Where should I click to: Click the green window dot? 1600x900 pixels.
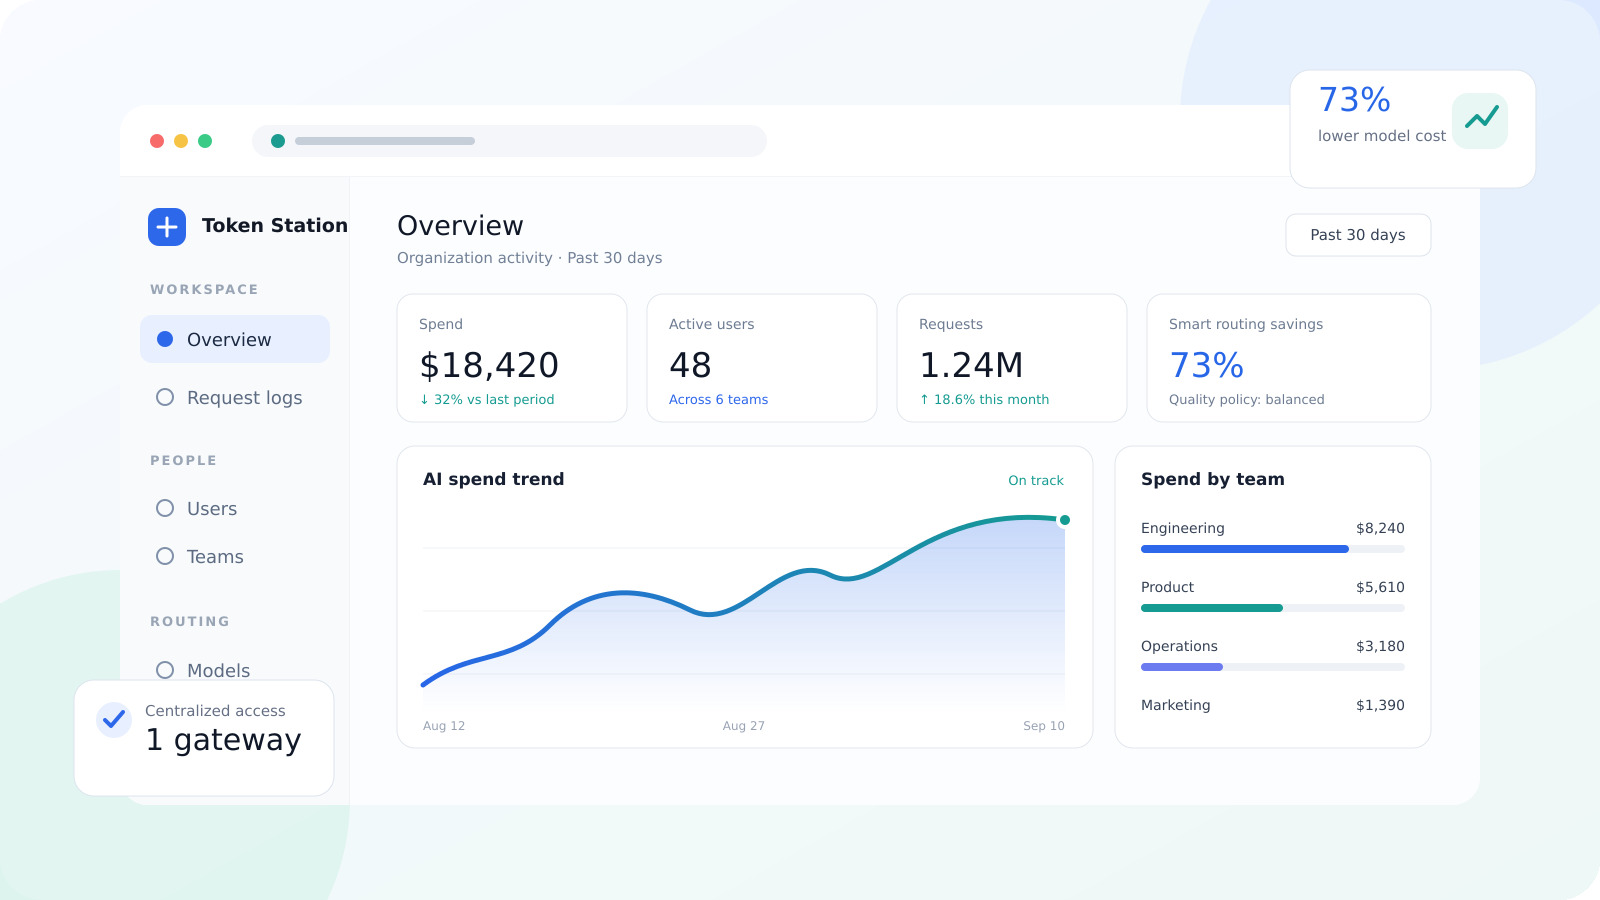[x=205, y=141]
